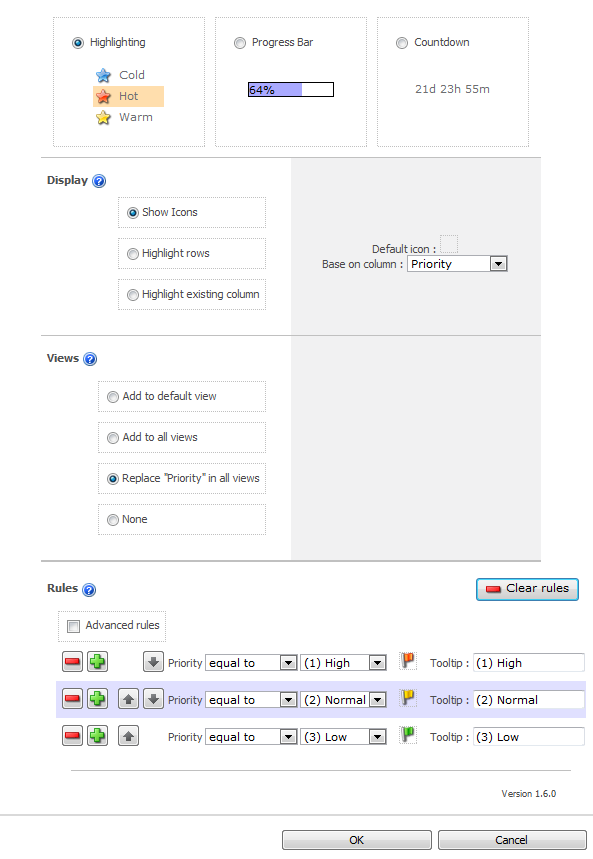The height and width of the screenshot is (859, 593).
Task: Select the Progress Bar radio option
Action: (240, 43)
